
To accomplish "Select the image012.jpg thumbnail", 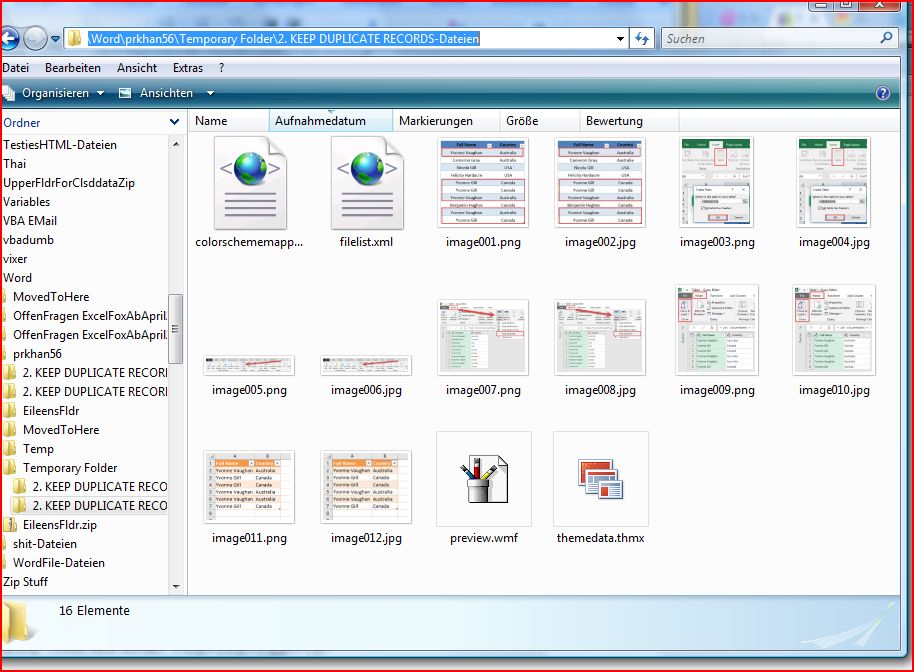I will 366,487.
